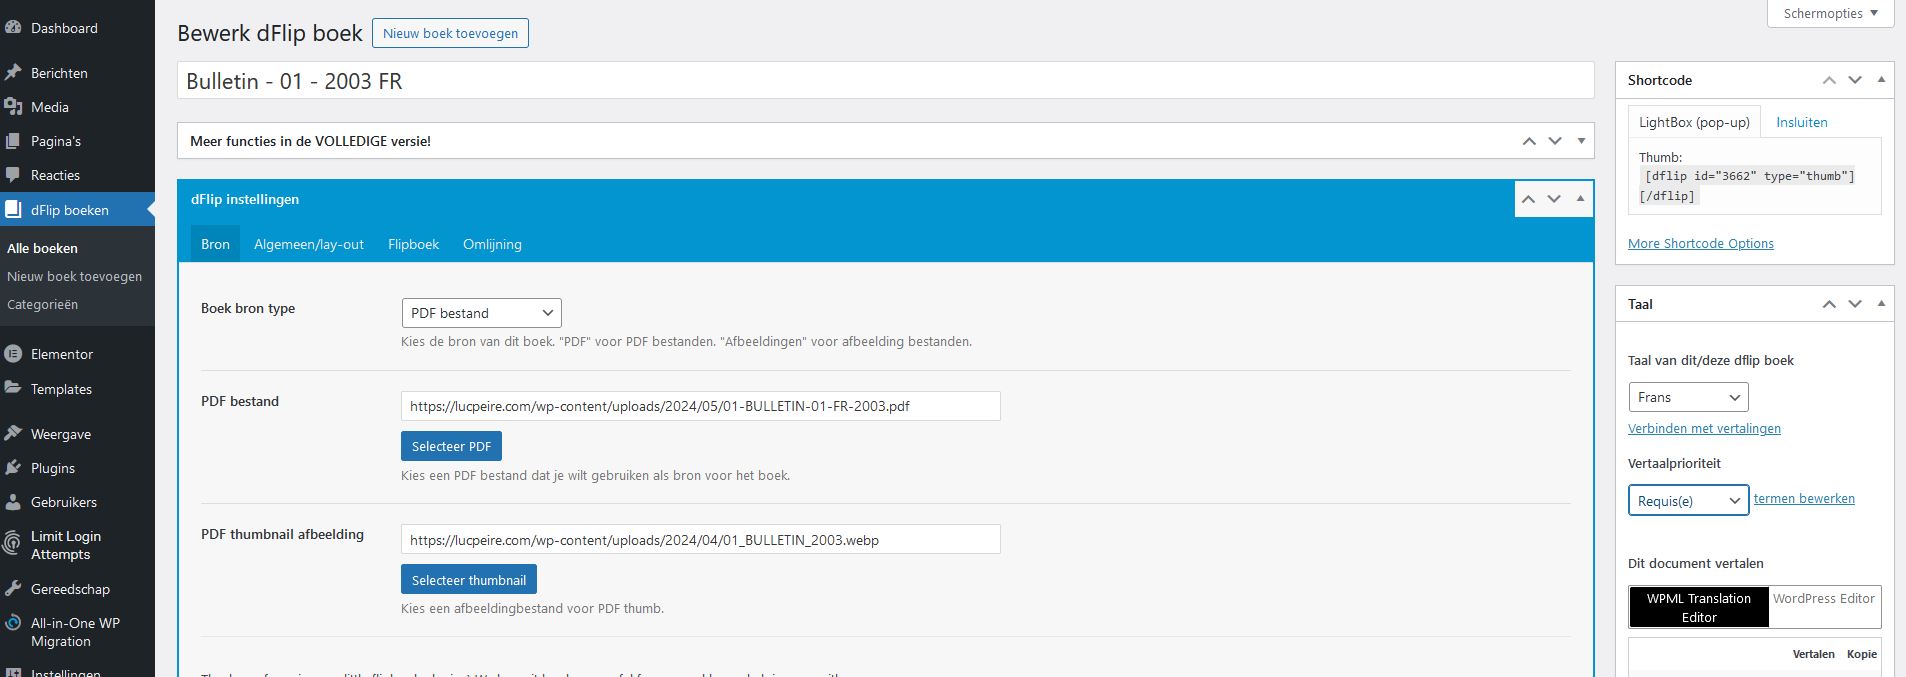The width and height of the screenshot is (1906, 677).
Task: Move 'Meer functies' panel up
Action: tap(1529, 141)
